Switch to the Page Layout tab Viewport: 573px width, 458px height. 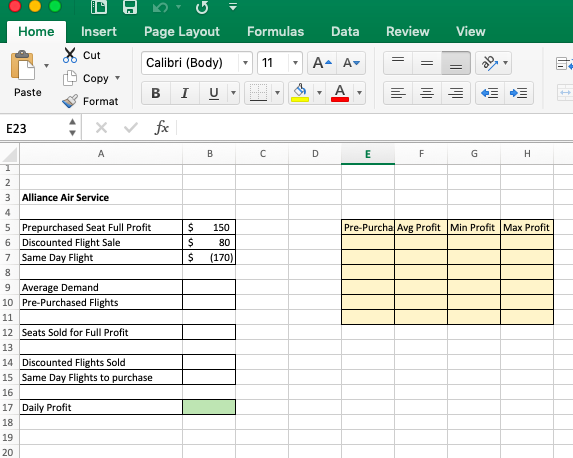(182, 32)
